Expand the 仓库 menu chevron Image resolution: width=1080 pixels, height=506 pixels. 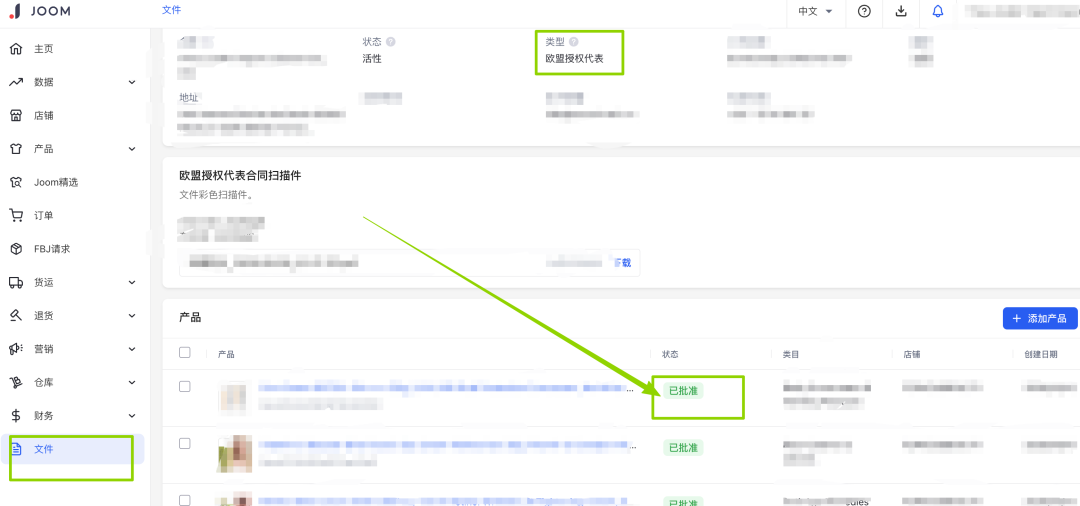(x=132, y=382)
